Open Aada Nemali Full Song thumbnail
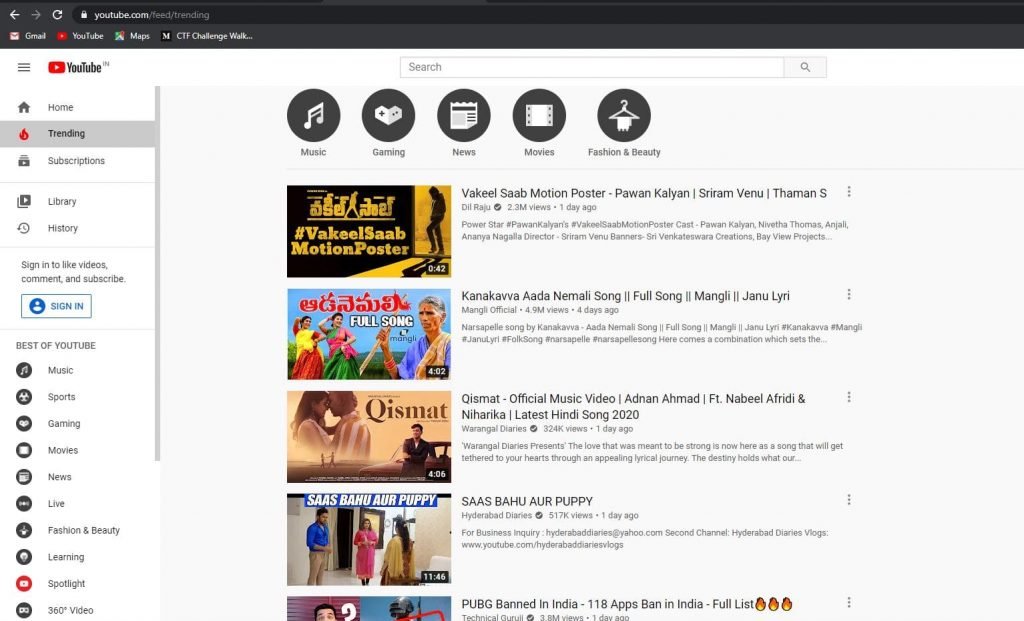1024x621 pixels. (369, 334)
